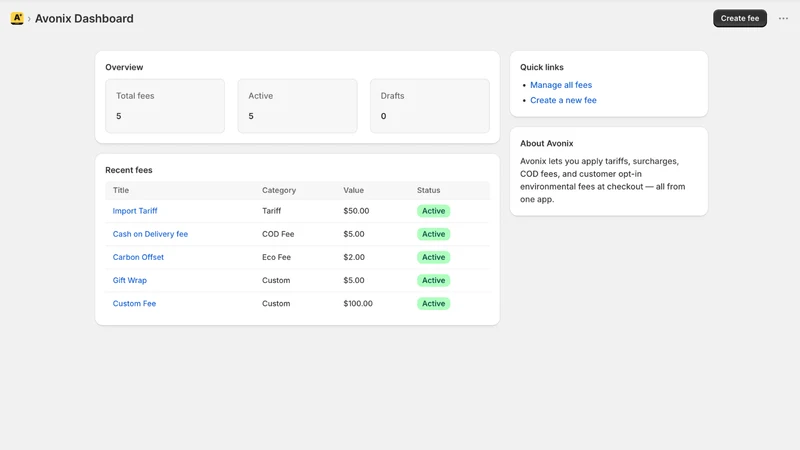The image size is (800, 450).
Task: Click the Overview heading
Action: point(124,67)
